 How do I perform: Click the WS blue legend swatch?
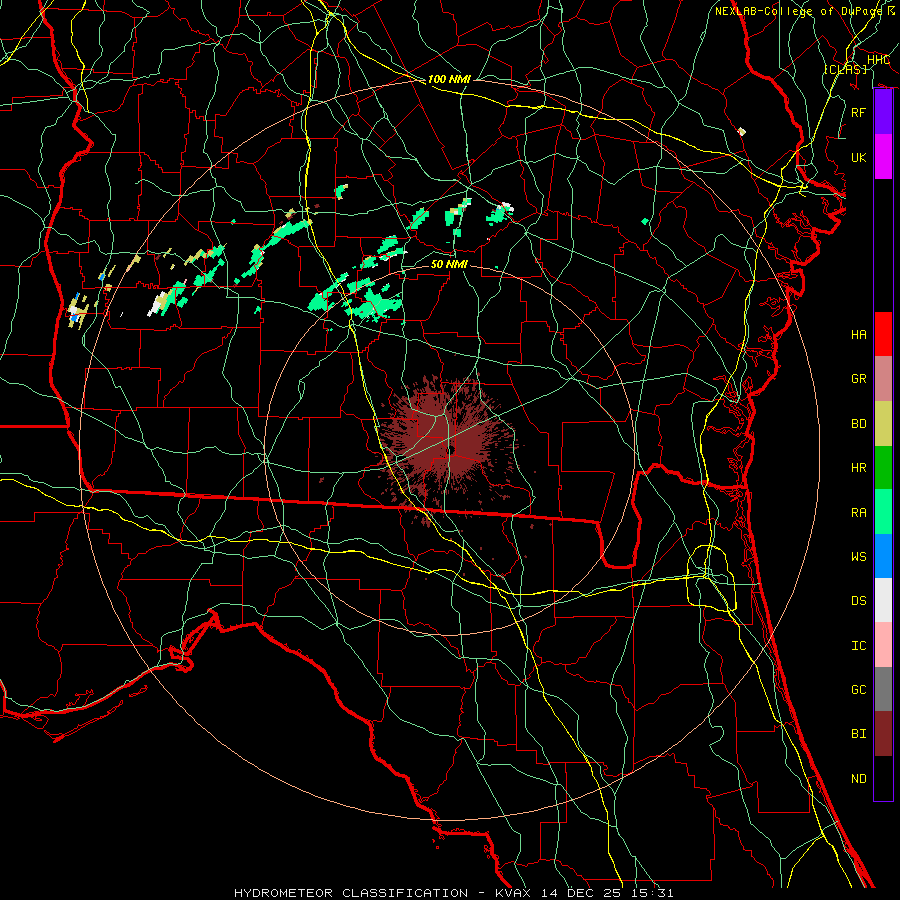[883, 556]
